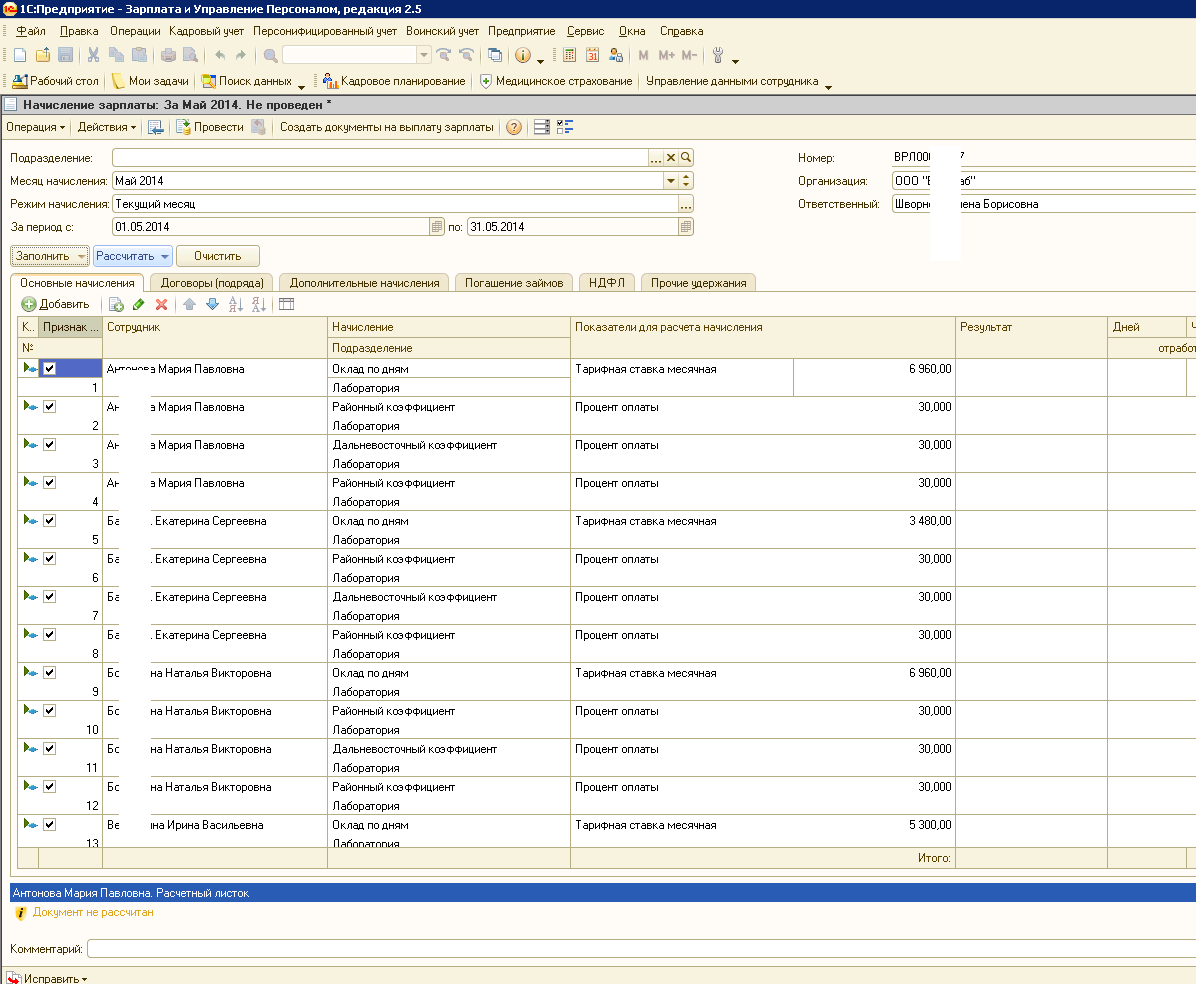1196x984 pixels.
Task: Click the table columns settings icon
Action: 286,304
